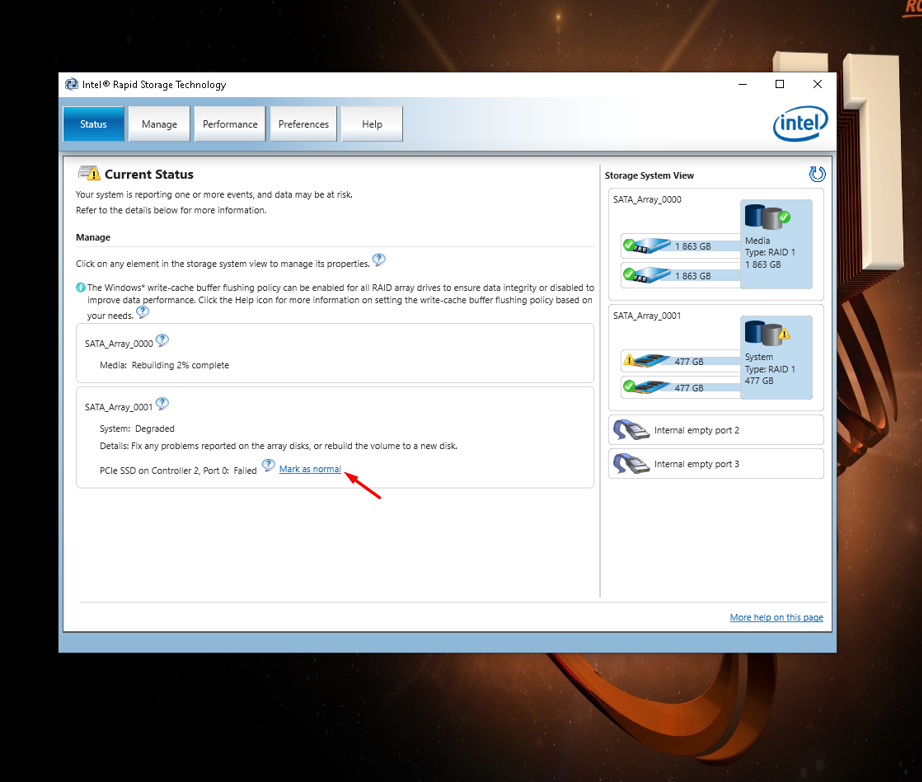Open help icon next to SATA_Array_0001 heading
The image size is (922, 782).
[162, 403]
